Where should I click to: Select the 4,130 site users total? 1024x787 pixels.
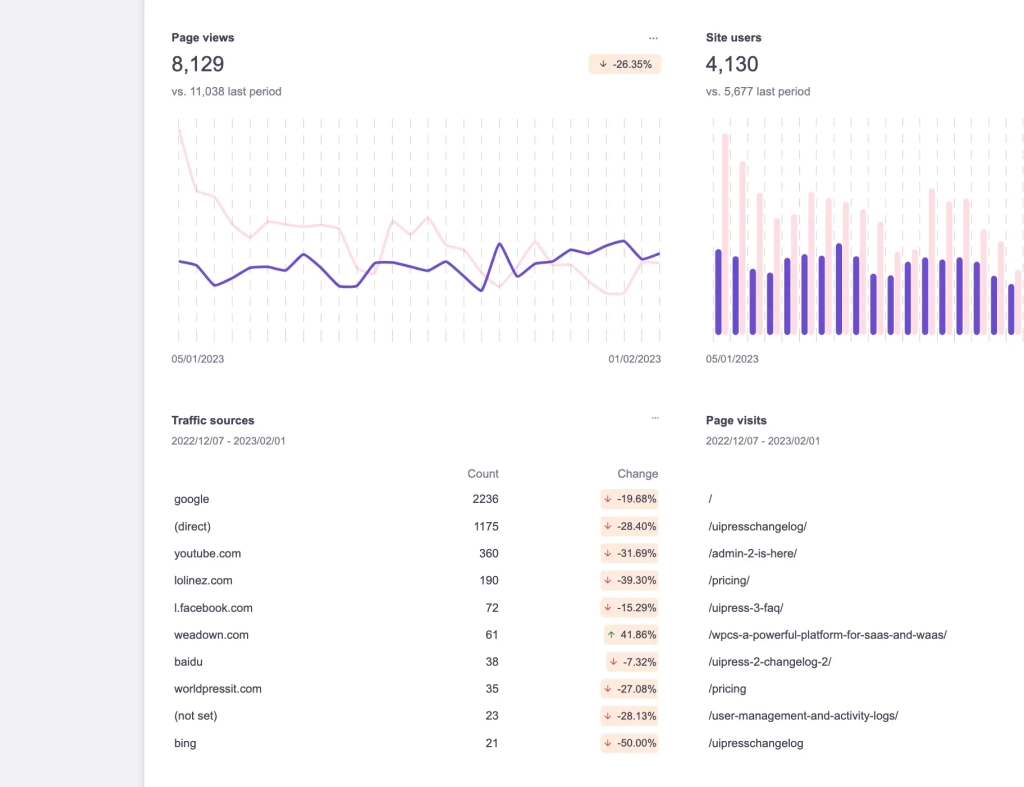pos(732,64)
